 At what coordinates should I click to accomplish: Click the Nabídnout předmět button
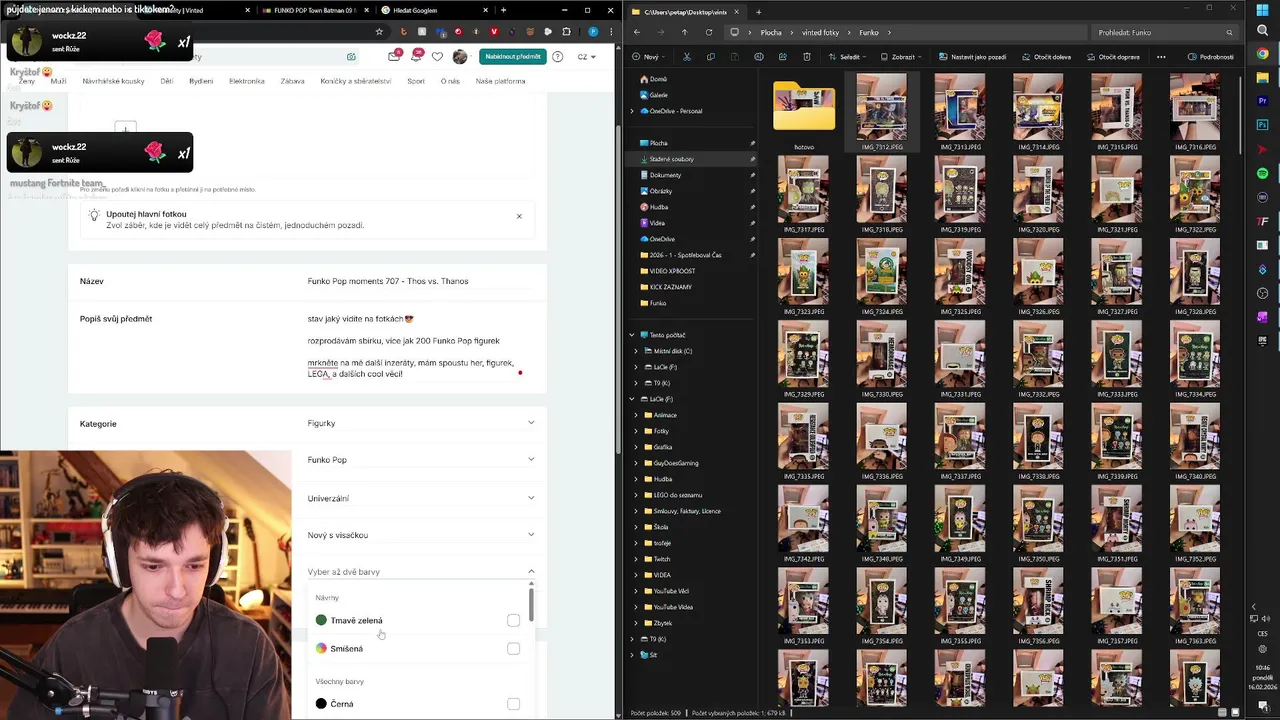pyautogui.click(x=512, y=57)
